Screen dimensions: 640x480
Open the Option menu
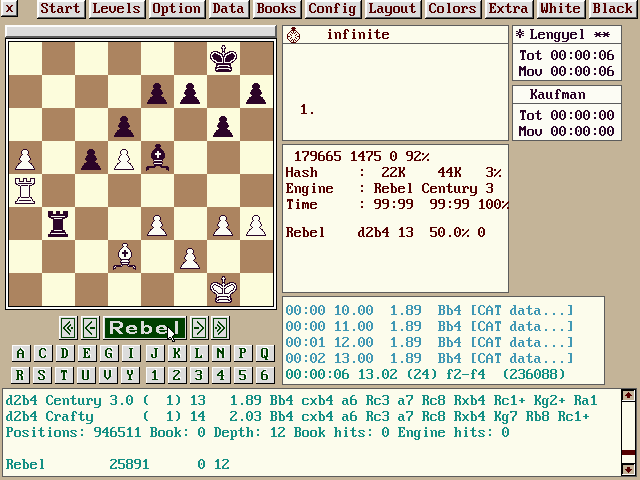point(176,9)
